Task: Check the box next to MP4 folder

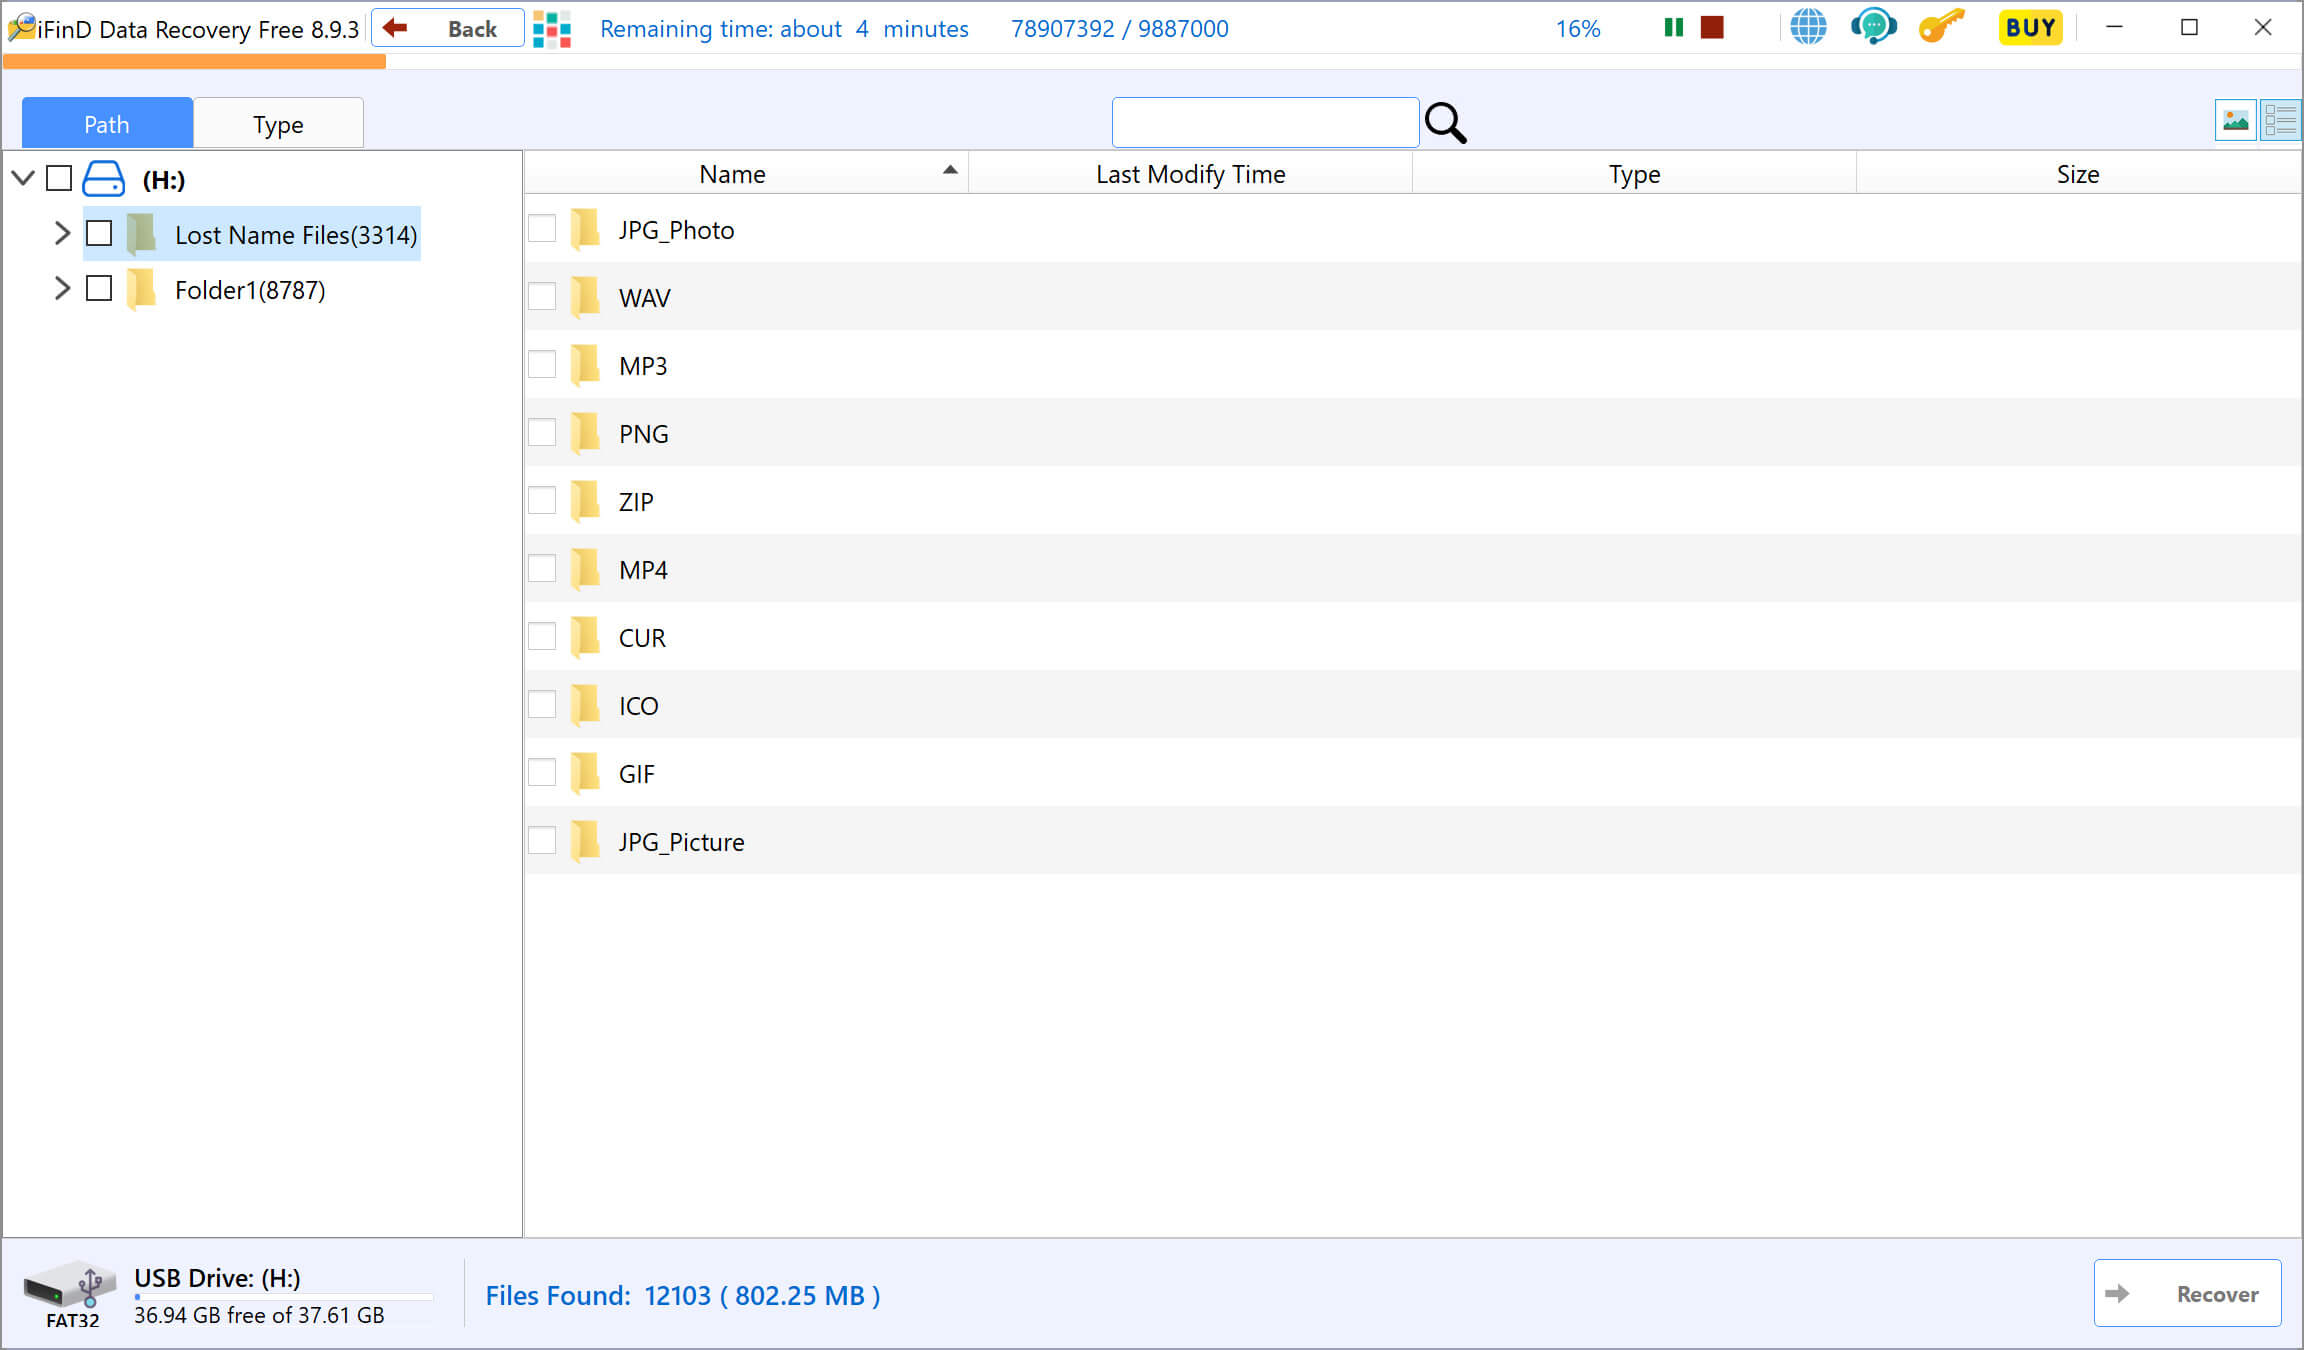Action: (x=542, y=569)
